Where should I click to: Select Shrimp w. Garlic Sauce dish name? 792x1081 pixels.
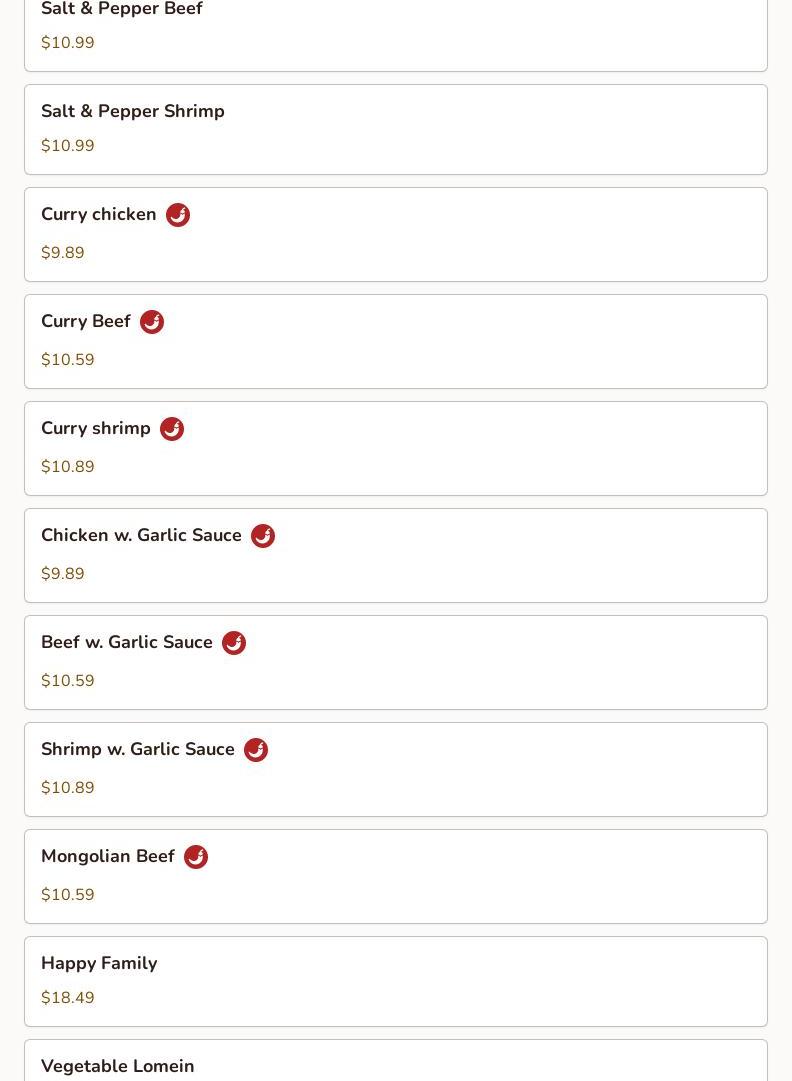tap(138, 749)
